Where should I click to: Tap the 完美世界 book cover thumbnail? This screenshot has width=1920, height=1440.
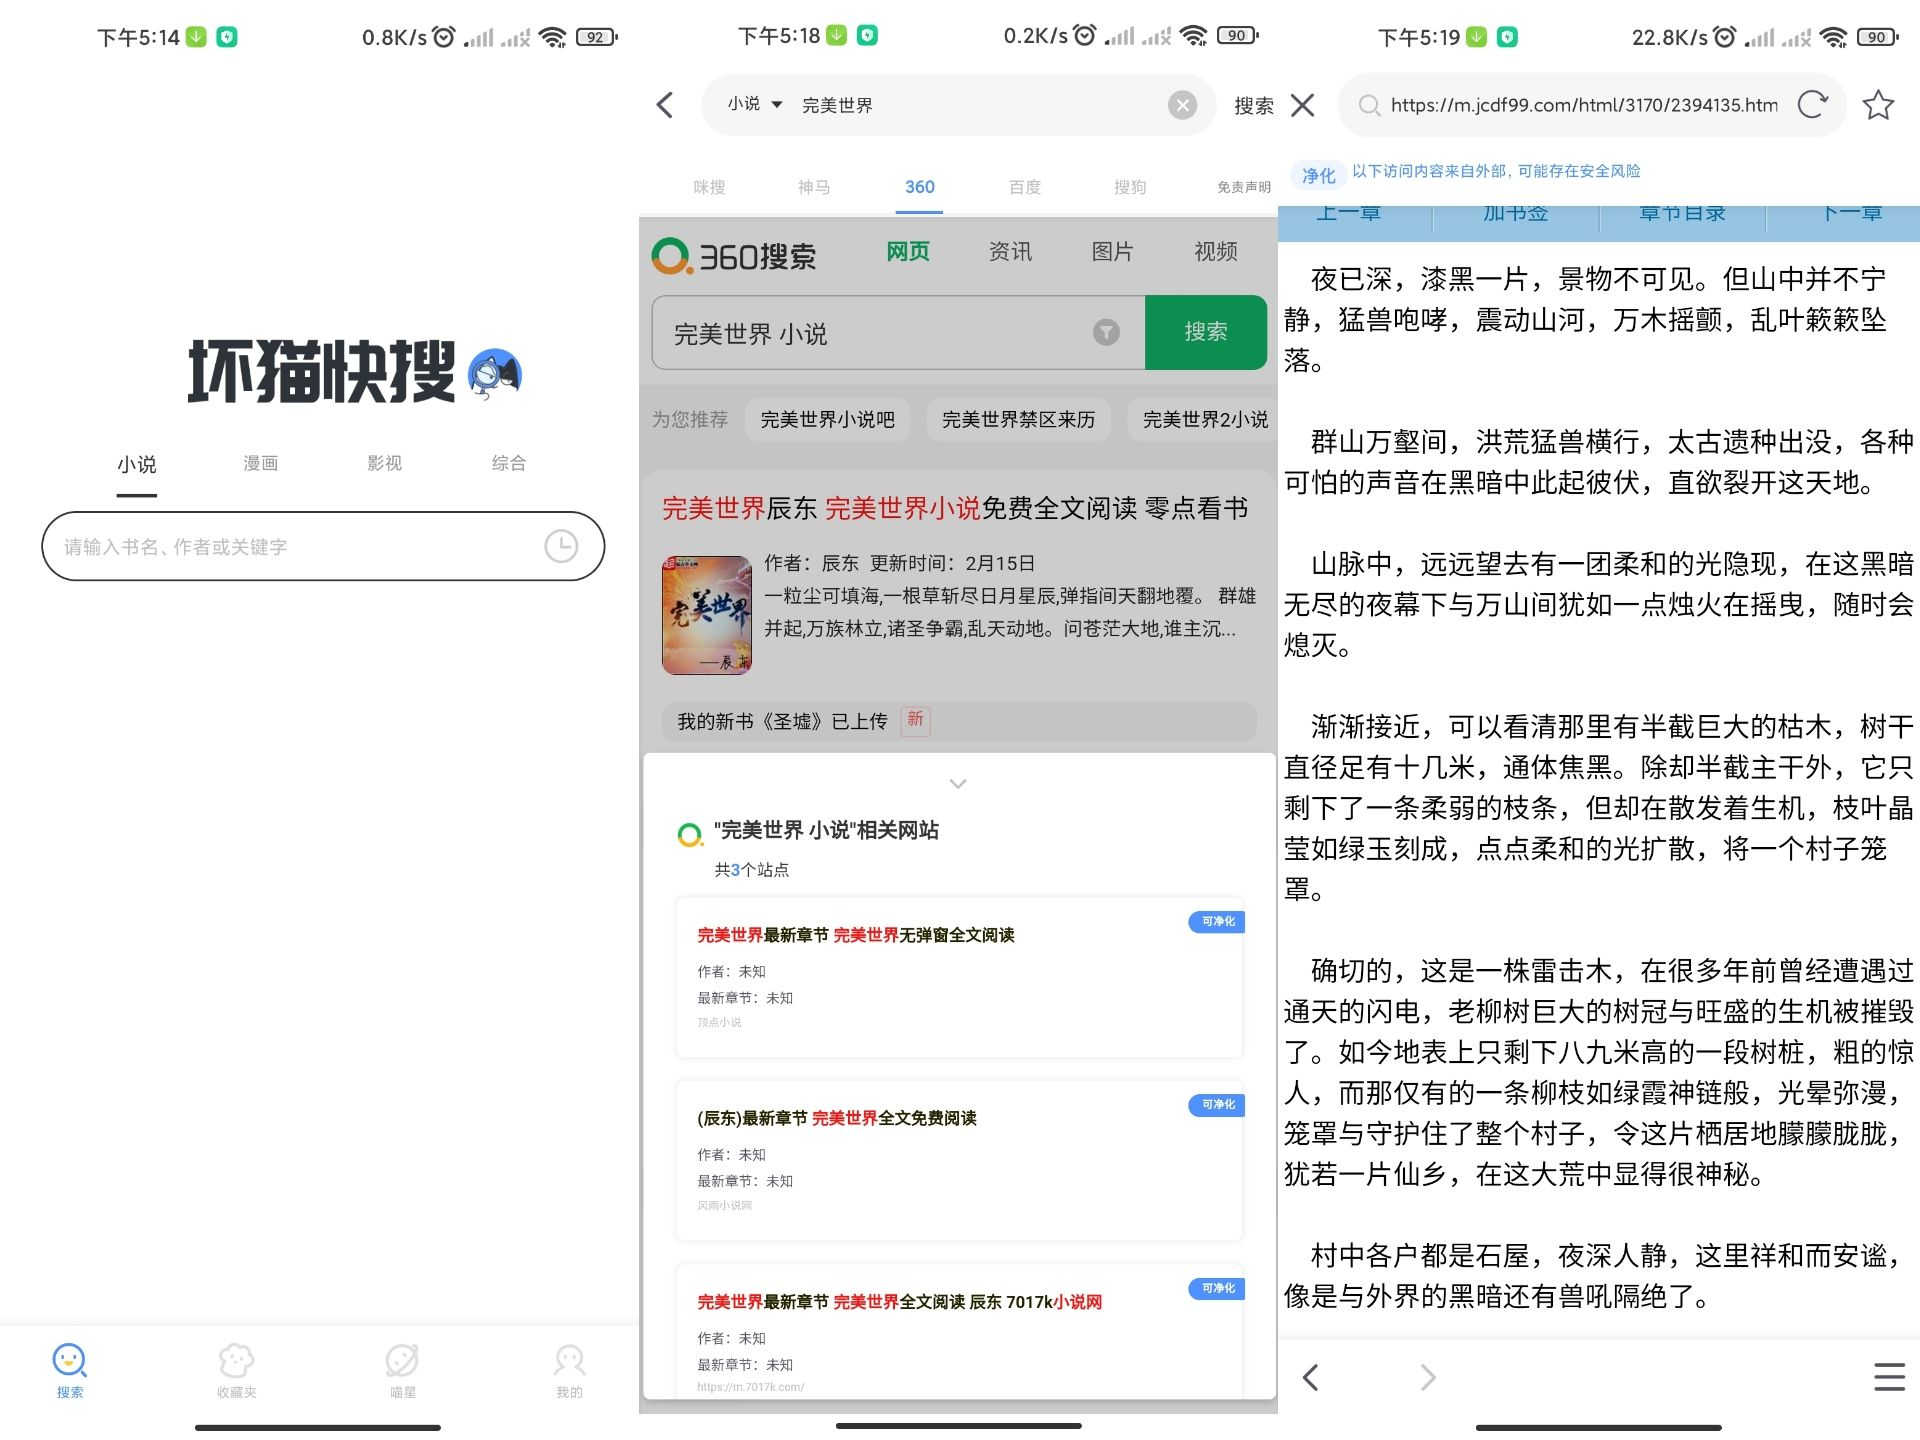coord(706,615)
